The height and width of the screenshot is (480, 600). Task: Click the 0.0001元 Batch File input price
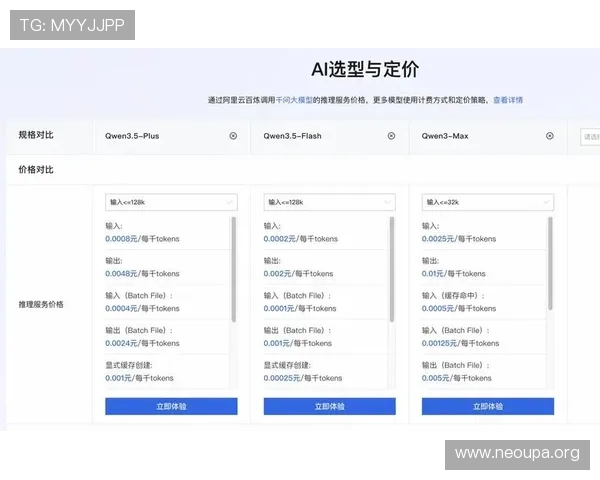point(279,309)
